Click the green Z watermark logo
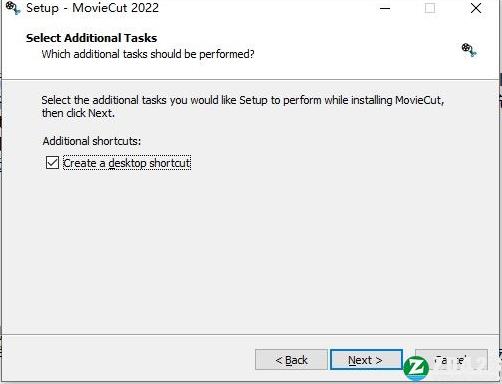Image resolution: width=502 pixels, height=384 pixels. (x=416, y=368)
